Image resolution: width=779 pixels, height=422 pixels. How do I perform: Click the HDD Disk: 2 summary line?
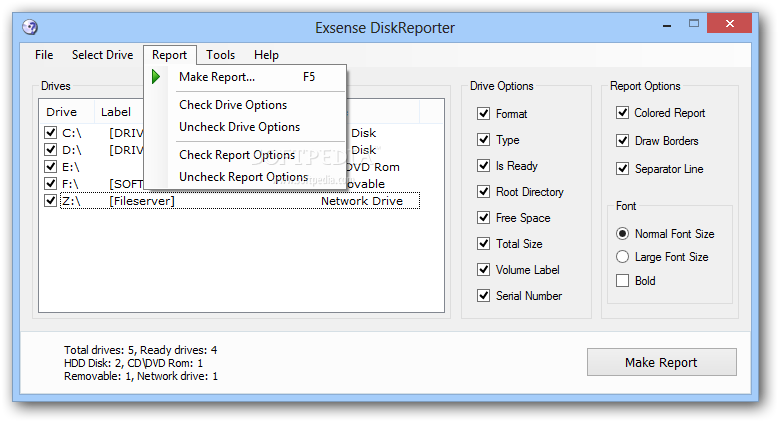click(134, 363)
